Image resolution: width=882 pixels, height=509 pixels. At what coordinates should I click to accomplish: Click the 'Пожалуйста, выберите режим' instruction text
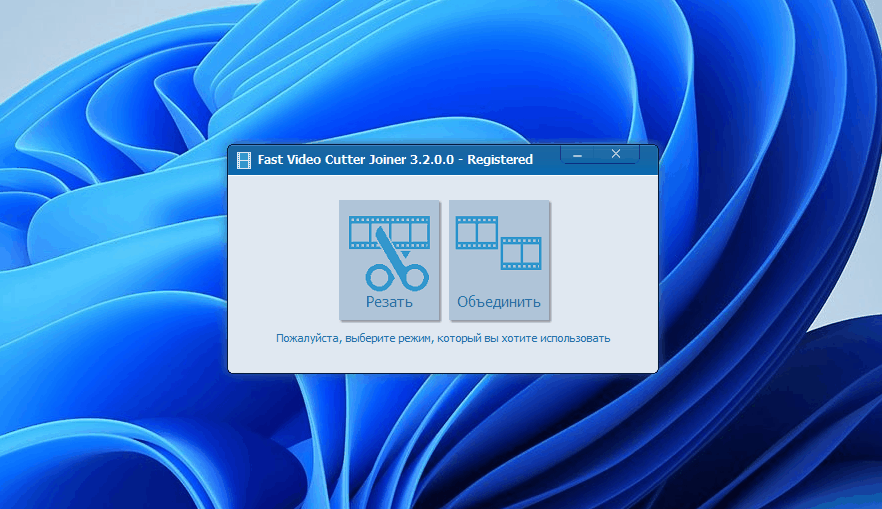[x=443, y=339]
